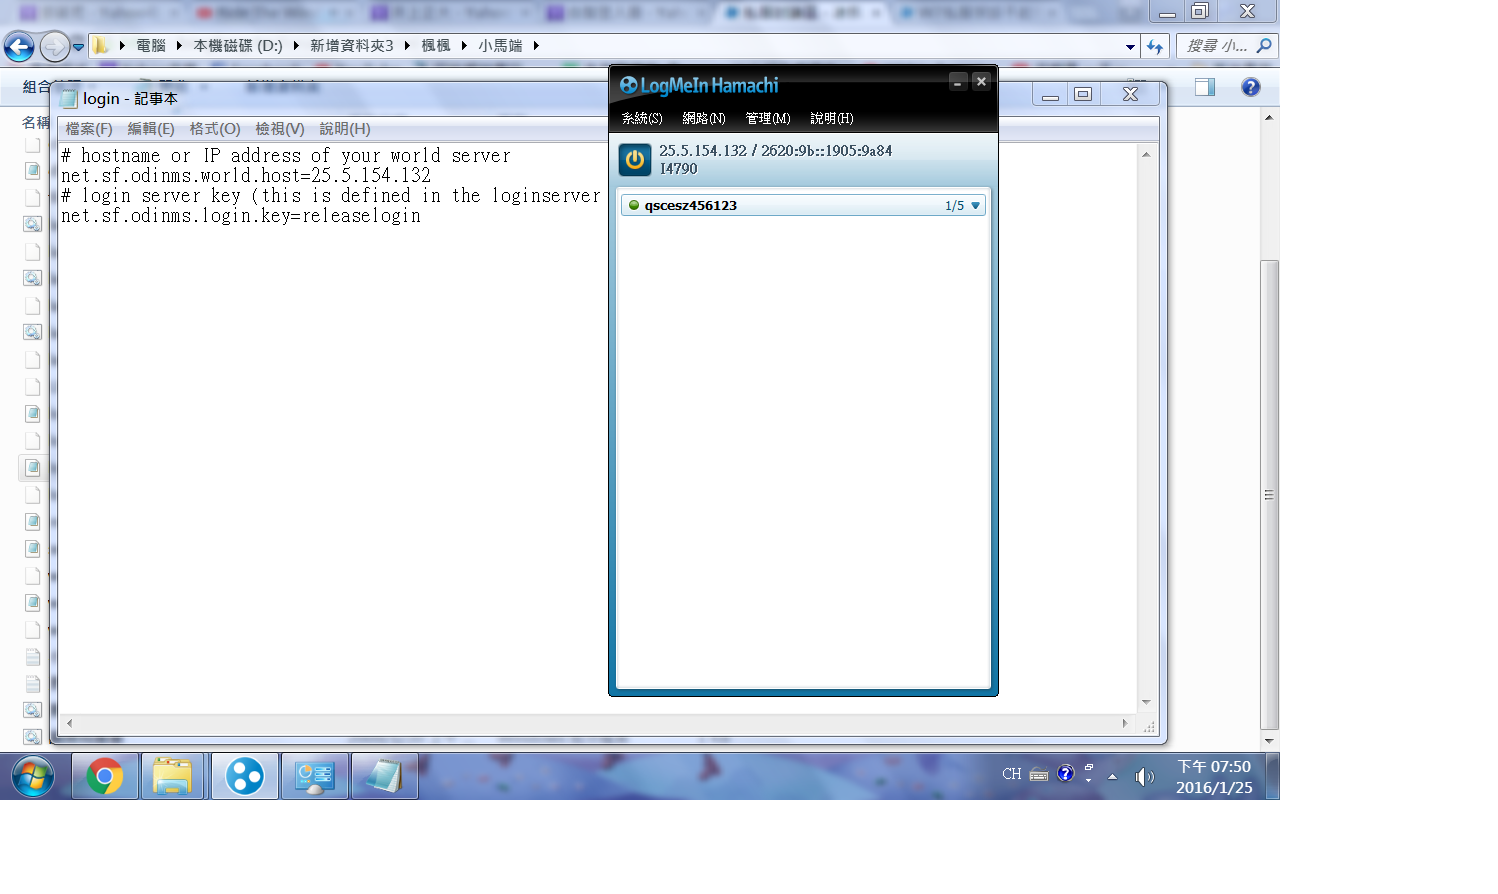Screen dimensions: 1498x894
Task: Click the net.sf.odinms.world.host=25.5.154.132 line
Action: [246, 176]
